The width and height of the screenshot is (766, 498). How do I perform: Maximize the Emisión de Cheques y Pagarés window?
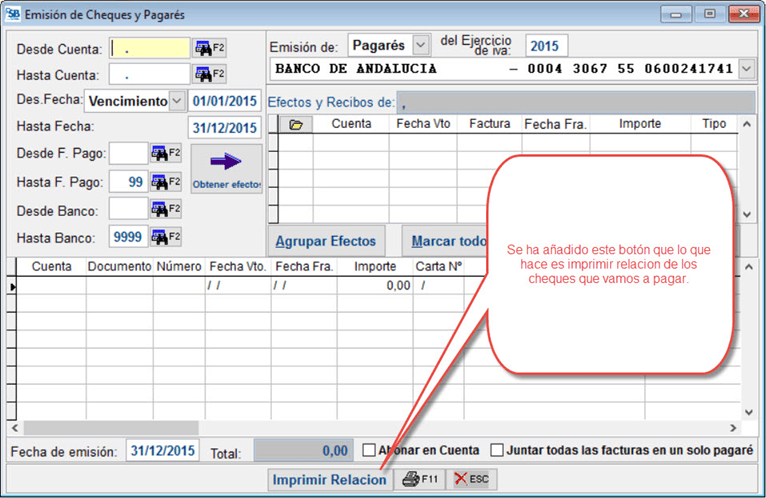click(x=709, y=14)
